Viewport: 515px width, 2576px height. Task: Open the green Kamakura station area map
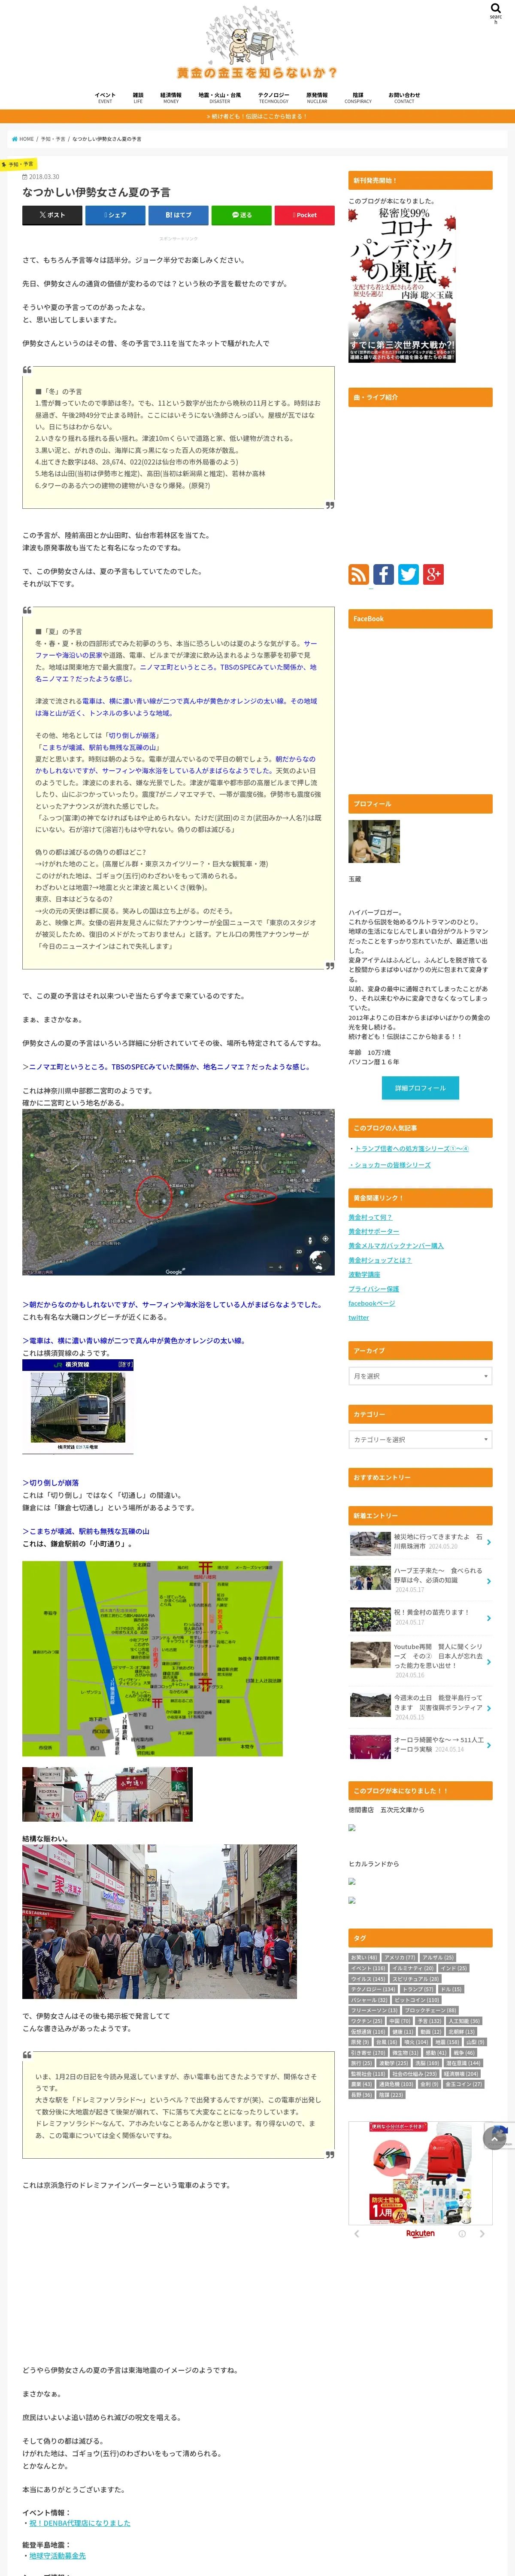pyautogui.click(x=152, y=1659)
